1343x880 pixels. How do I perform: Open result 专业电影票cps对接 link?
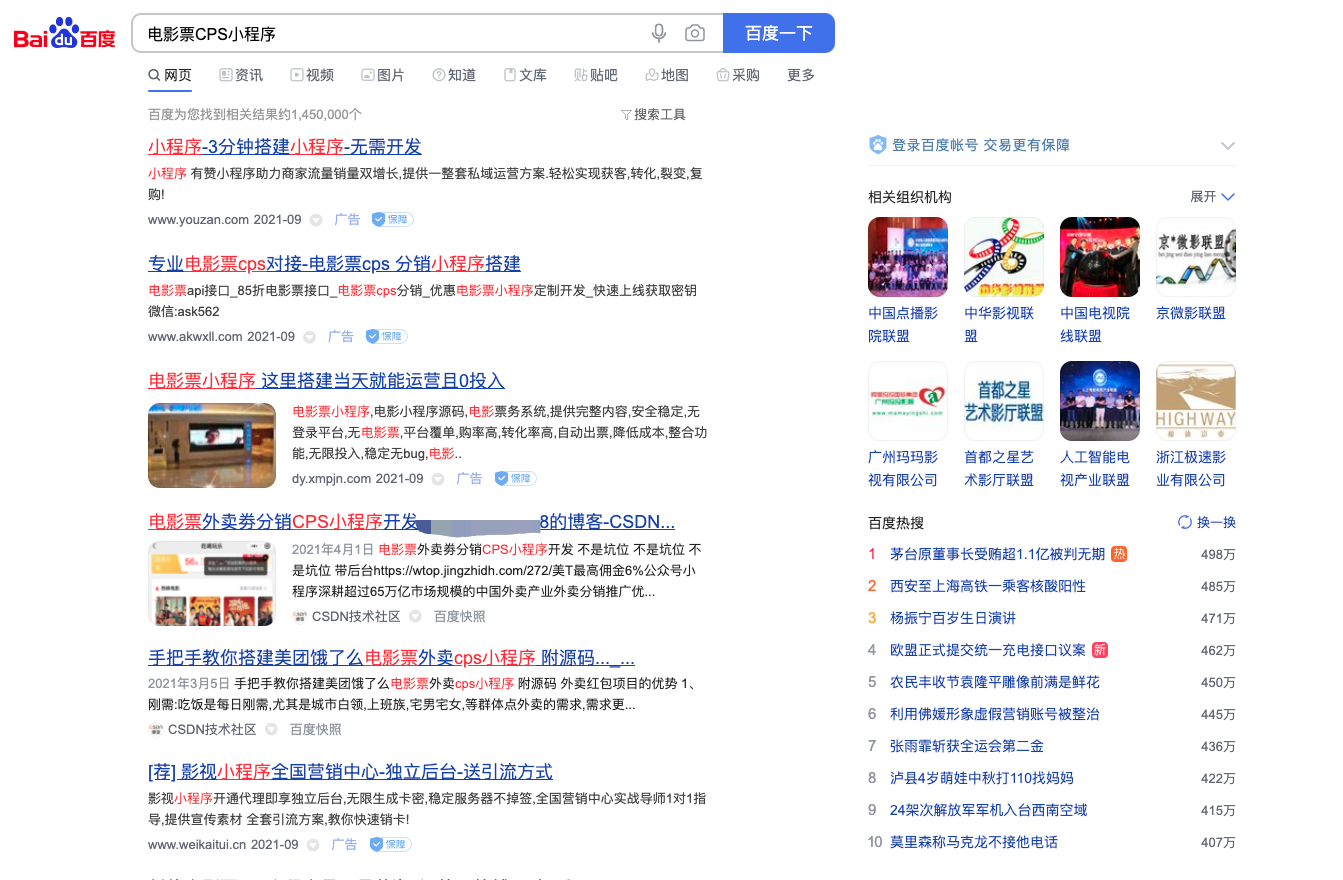pyautogui.click(x=334, y=264)
